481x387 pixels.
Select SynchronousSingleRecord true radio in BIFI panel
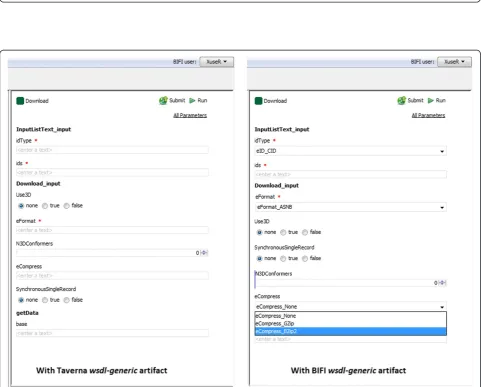click(283, 258)
